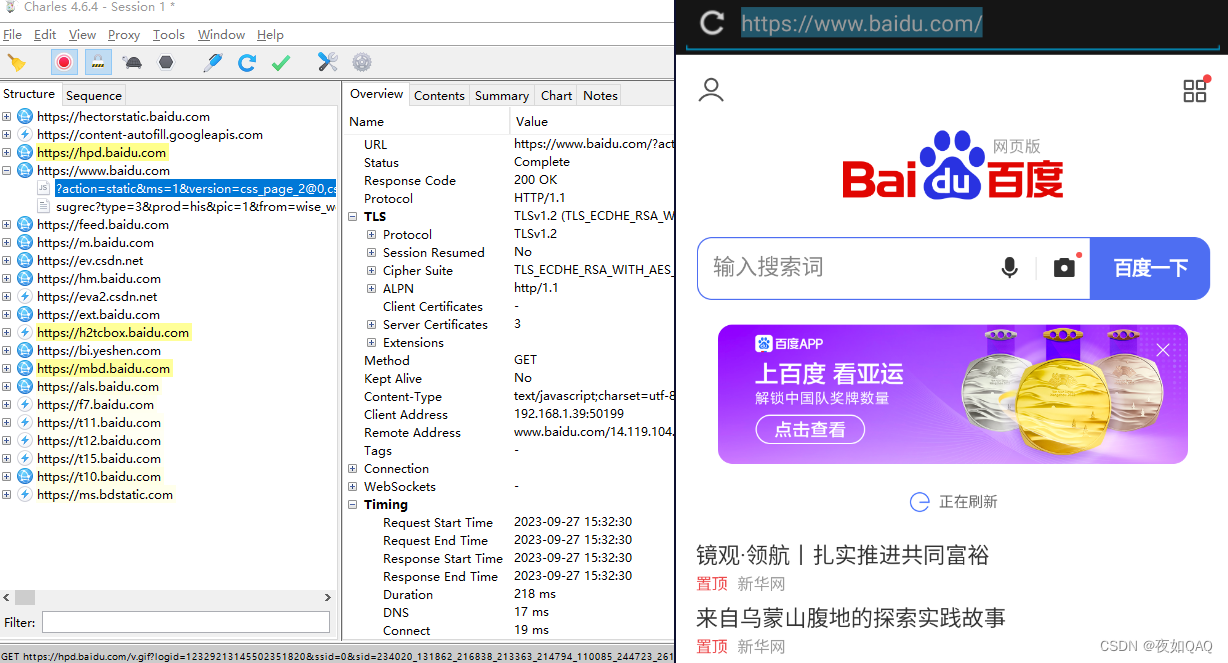Open the Tools menu
Screen dimensions: 1228x663
[169, 34]
